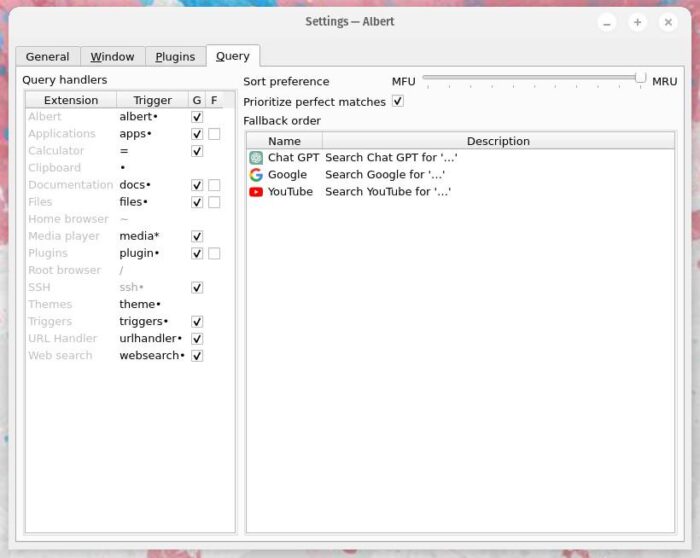Uncheck the G checkbox for Media player
This screenshot has height=558, width=700.
pyautogui.click(x=197, y=236)
